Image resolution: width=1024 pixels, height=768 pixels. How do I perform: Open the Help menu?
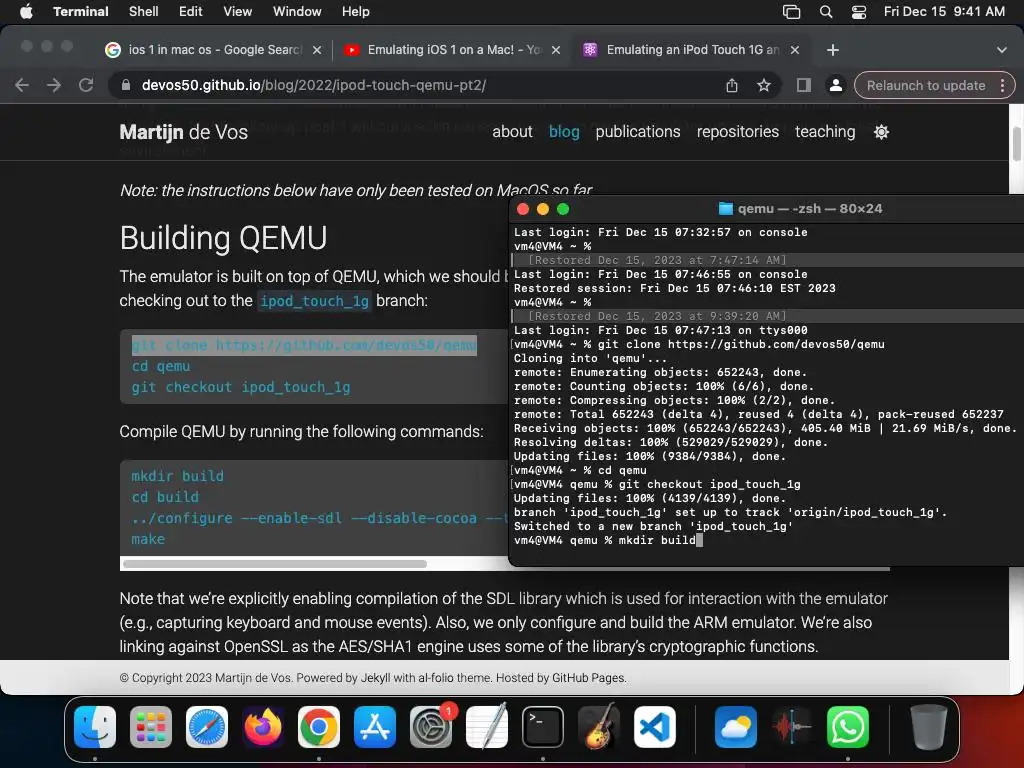356,11
